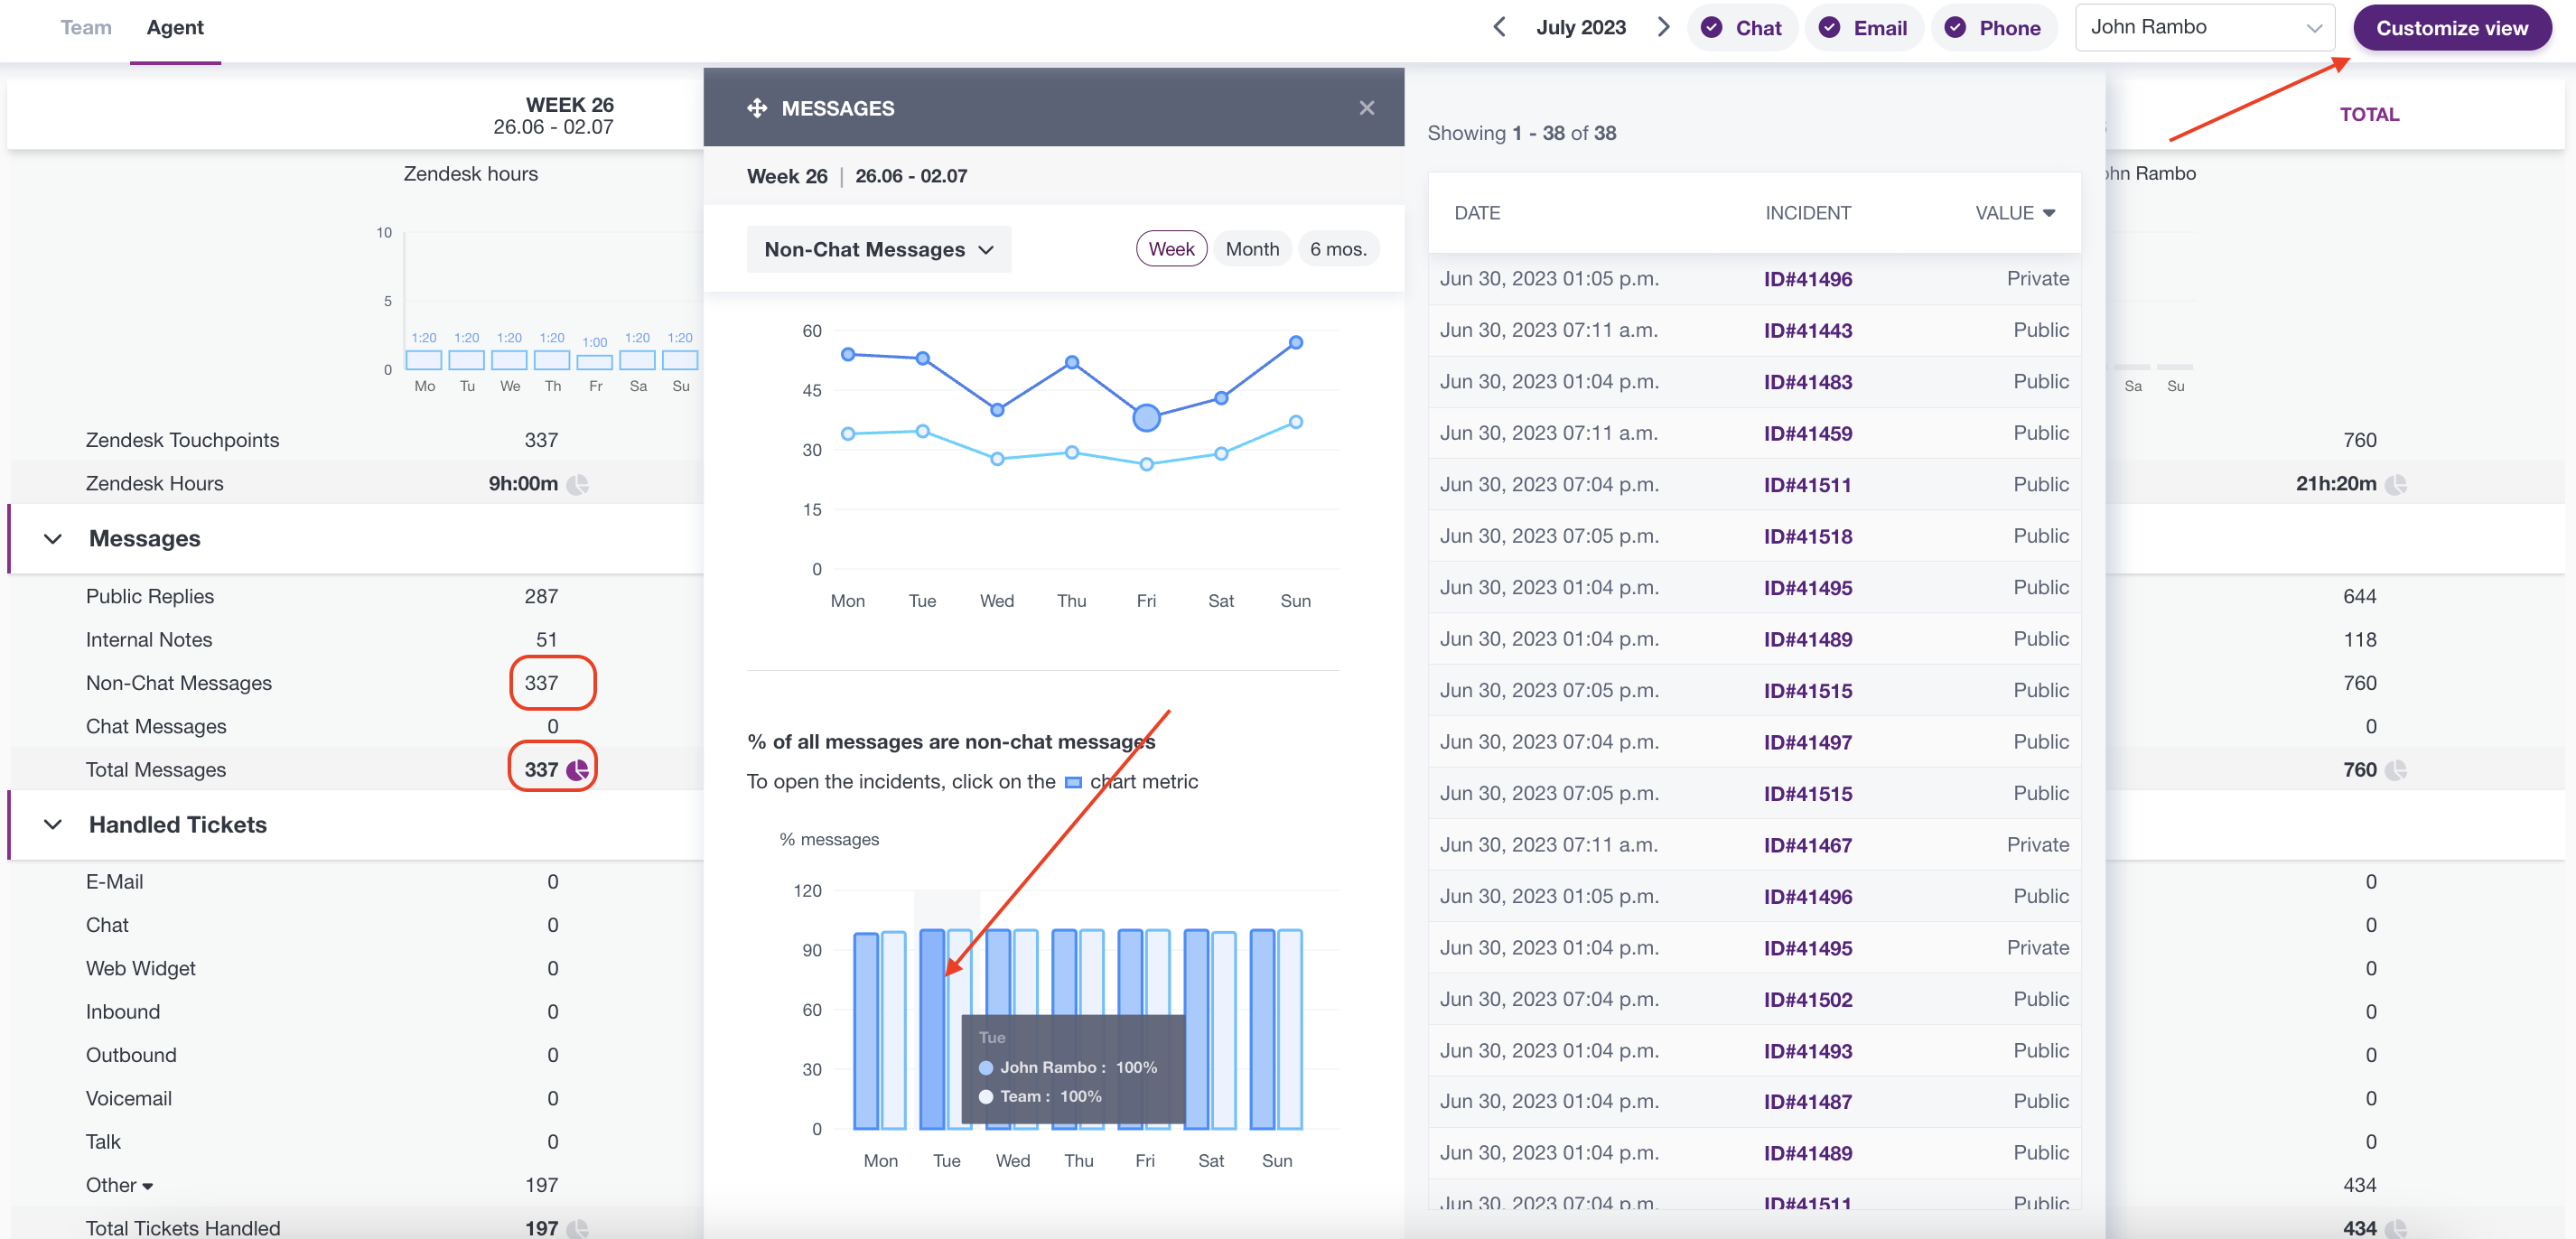Open pie chart icon beside total messages 760

(x=2395, y=770)
